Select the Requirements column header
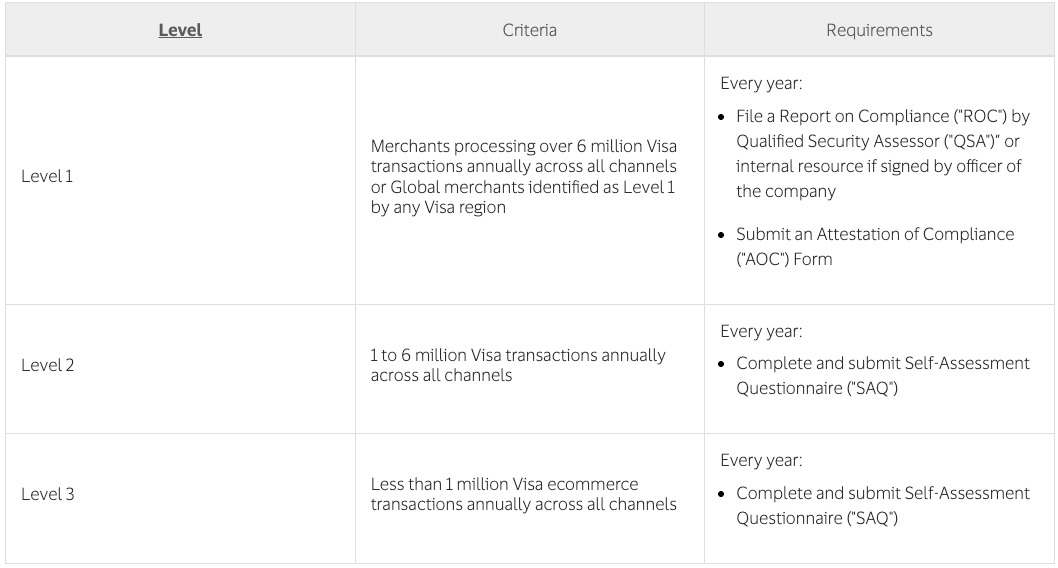This screenshot has width=1058, height=568. [x=879, y=30]
